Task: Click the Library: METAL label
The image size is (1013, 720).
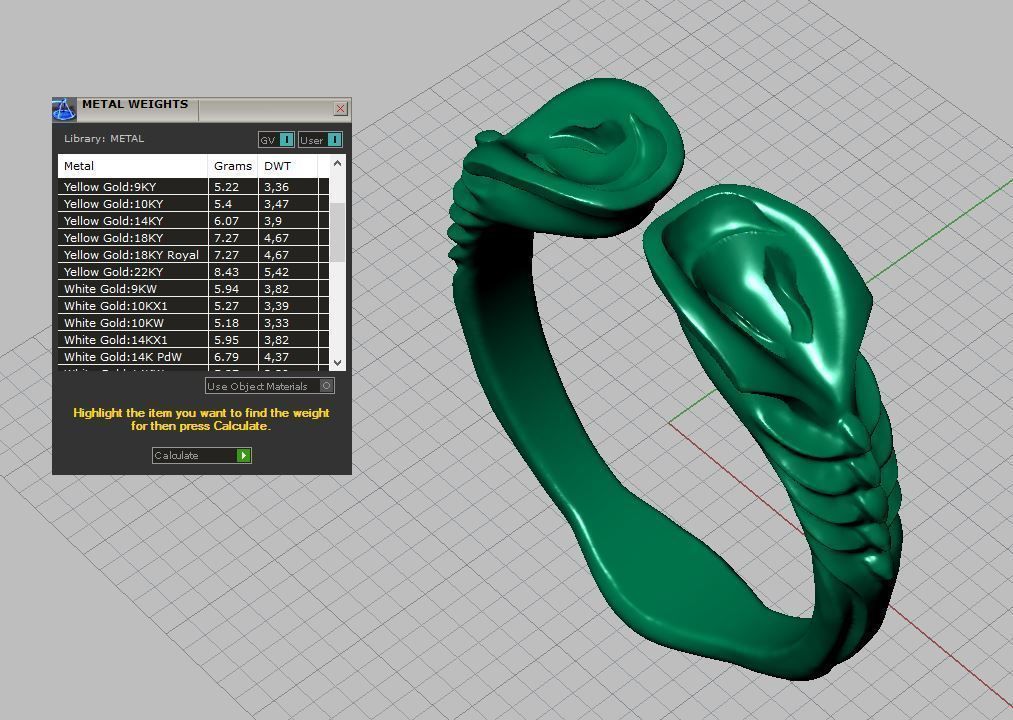Action: 104,138
